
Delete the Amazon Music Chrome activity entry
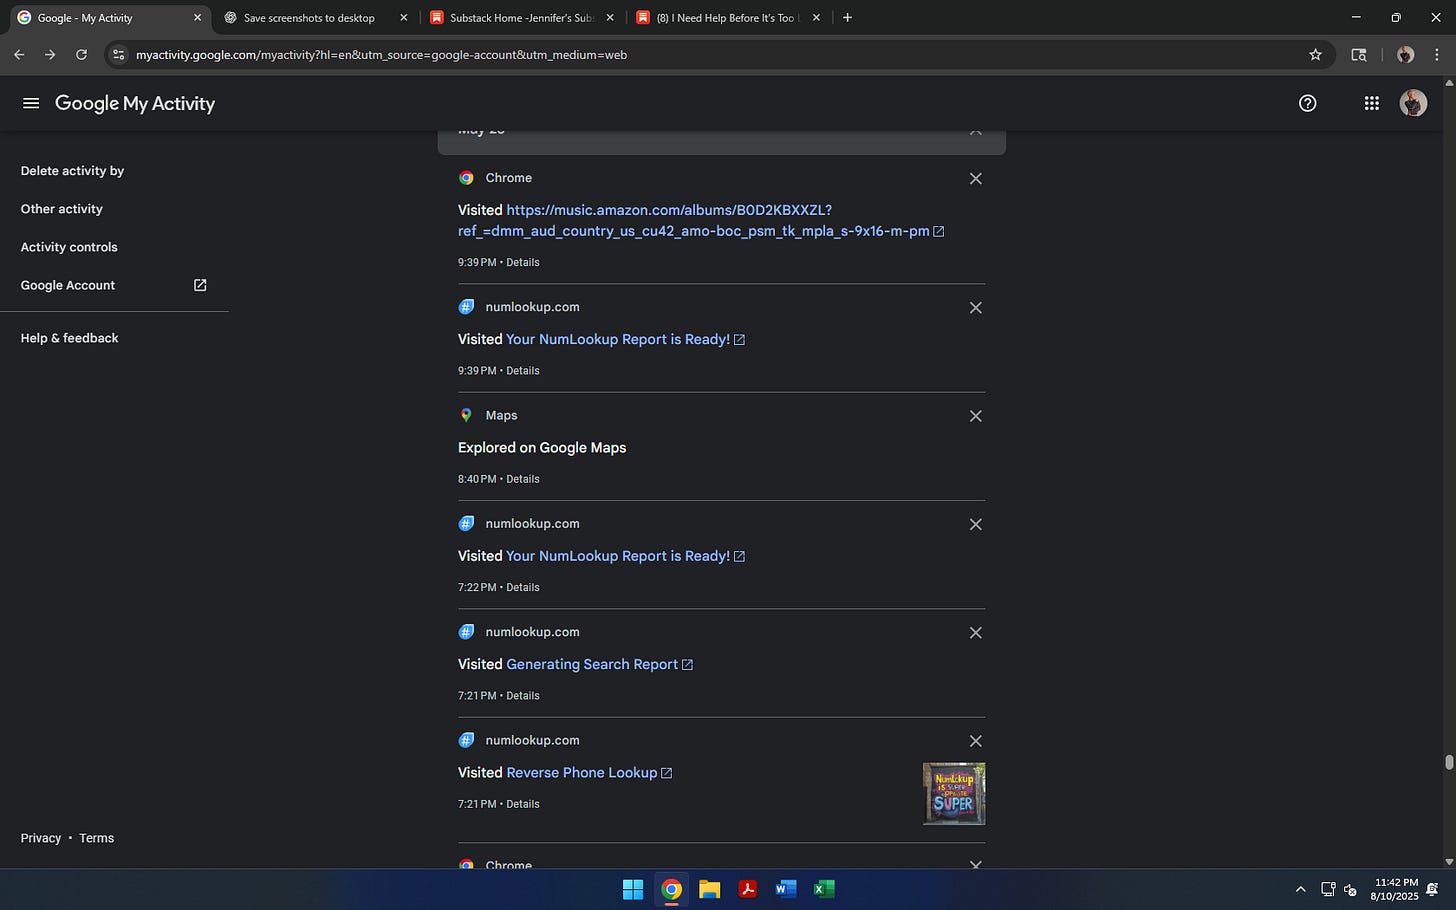pos(975,179)
